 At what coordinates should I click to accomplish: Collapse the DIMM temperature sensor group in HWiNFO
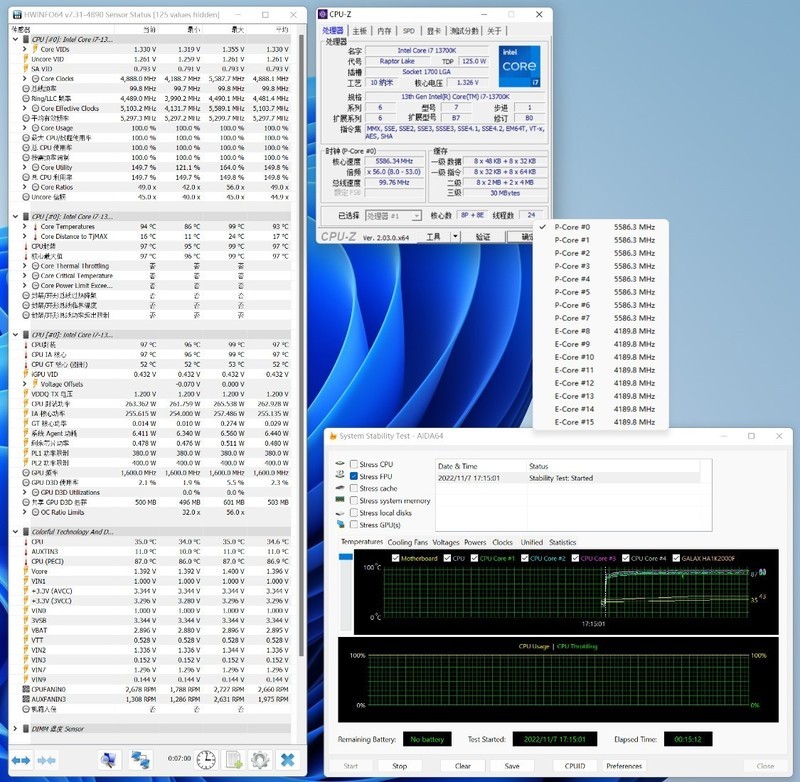pos(14,728)
